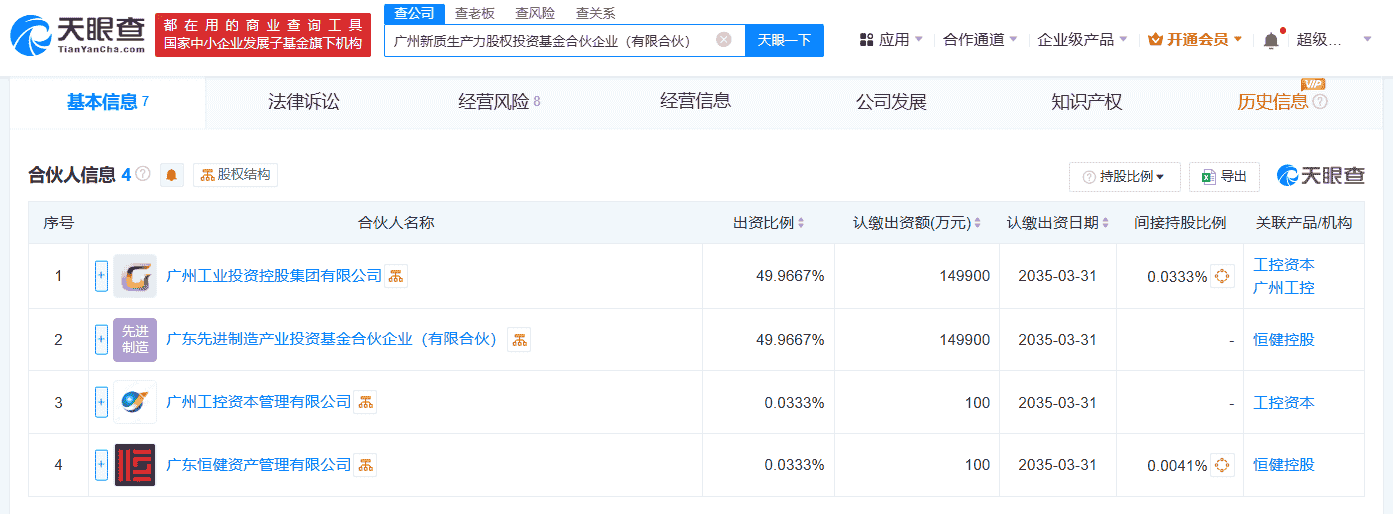Open the 持股比例 dropdown
Image resolution: width=1393 pixels, height=514 pixels.
point(1125,176)
